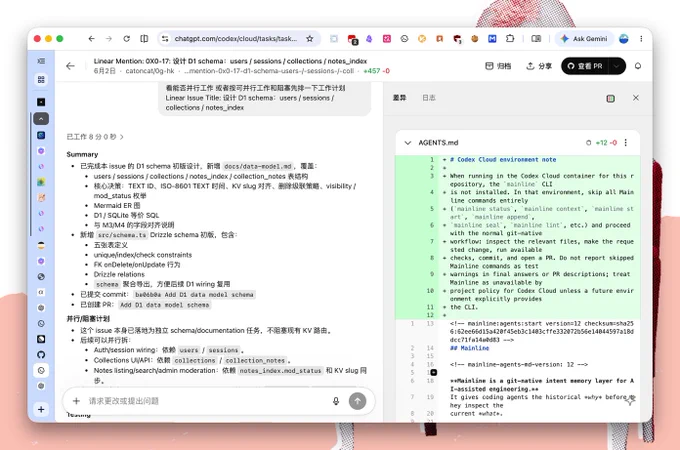Open the black square sidebar tab

[x=41, y=102]
